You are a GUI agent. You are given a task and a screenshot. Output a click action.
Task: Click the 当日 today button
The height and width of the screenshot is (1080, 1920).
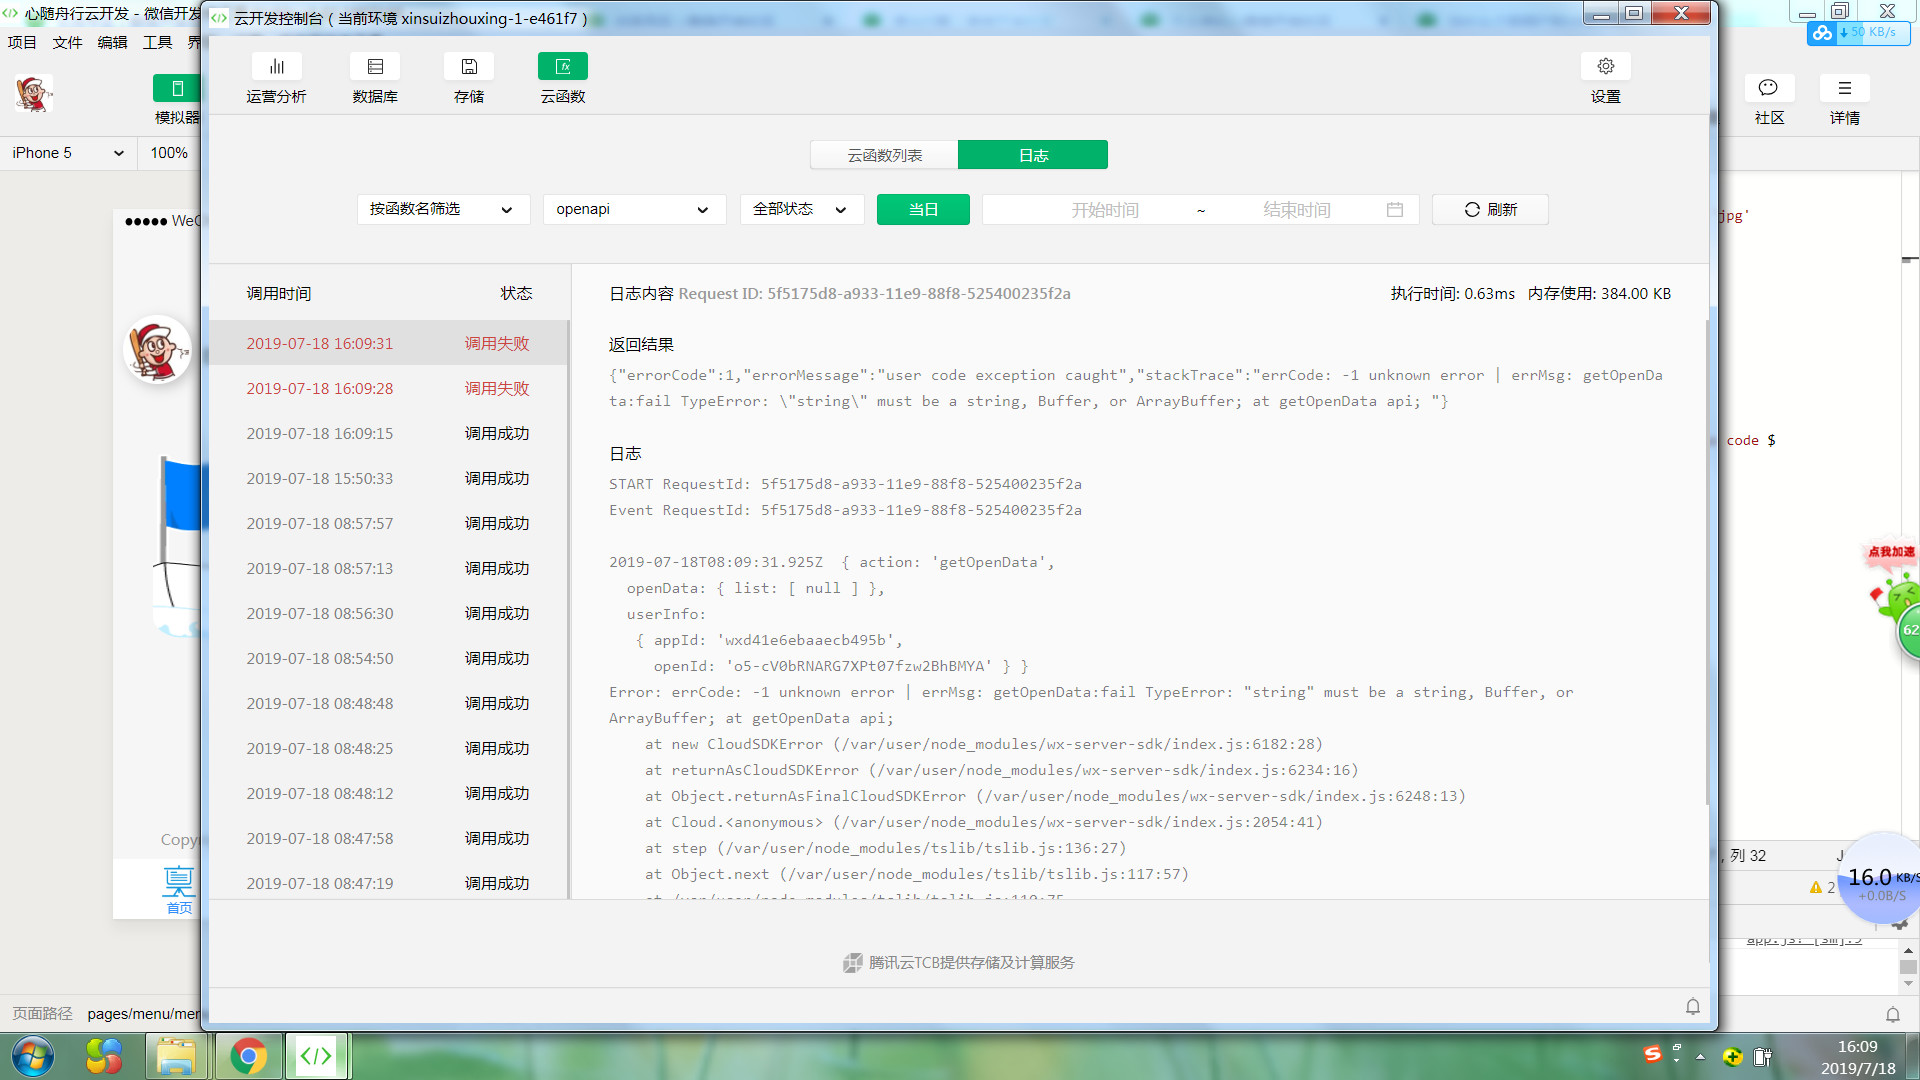(922, 210)
